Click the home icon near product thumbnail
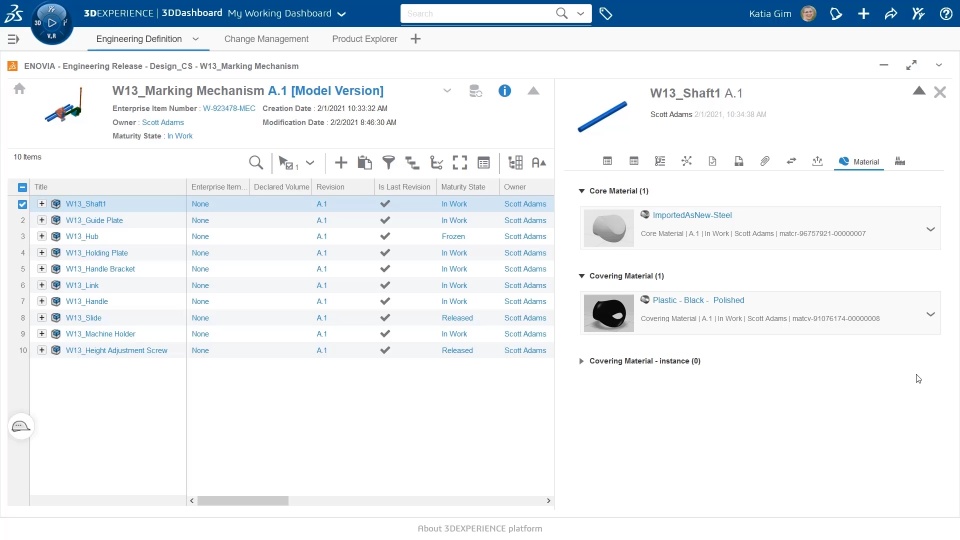Image resolution: width=960 pixels, height=540 pixels. [20, 89]
